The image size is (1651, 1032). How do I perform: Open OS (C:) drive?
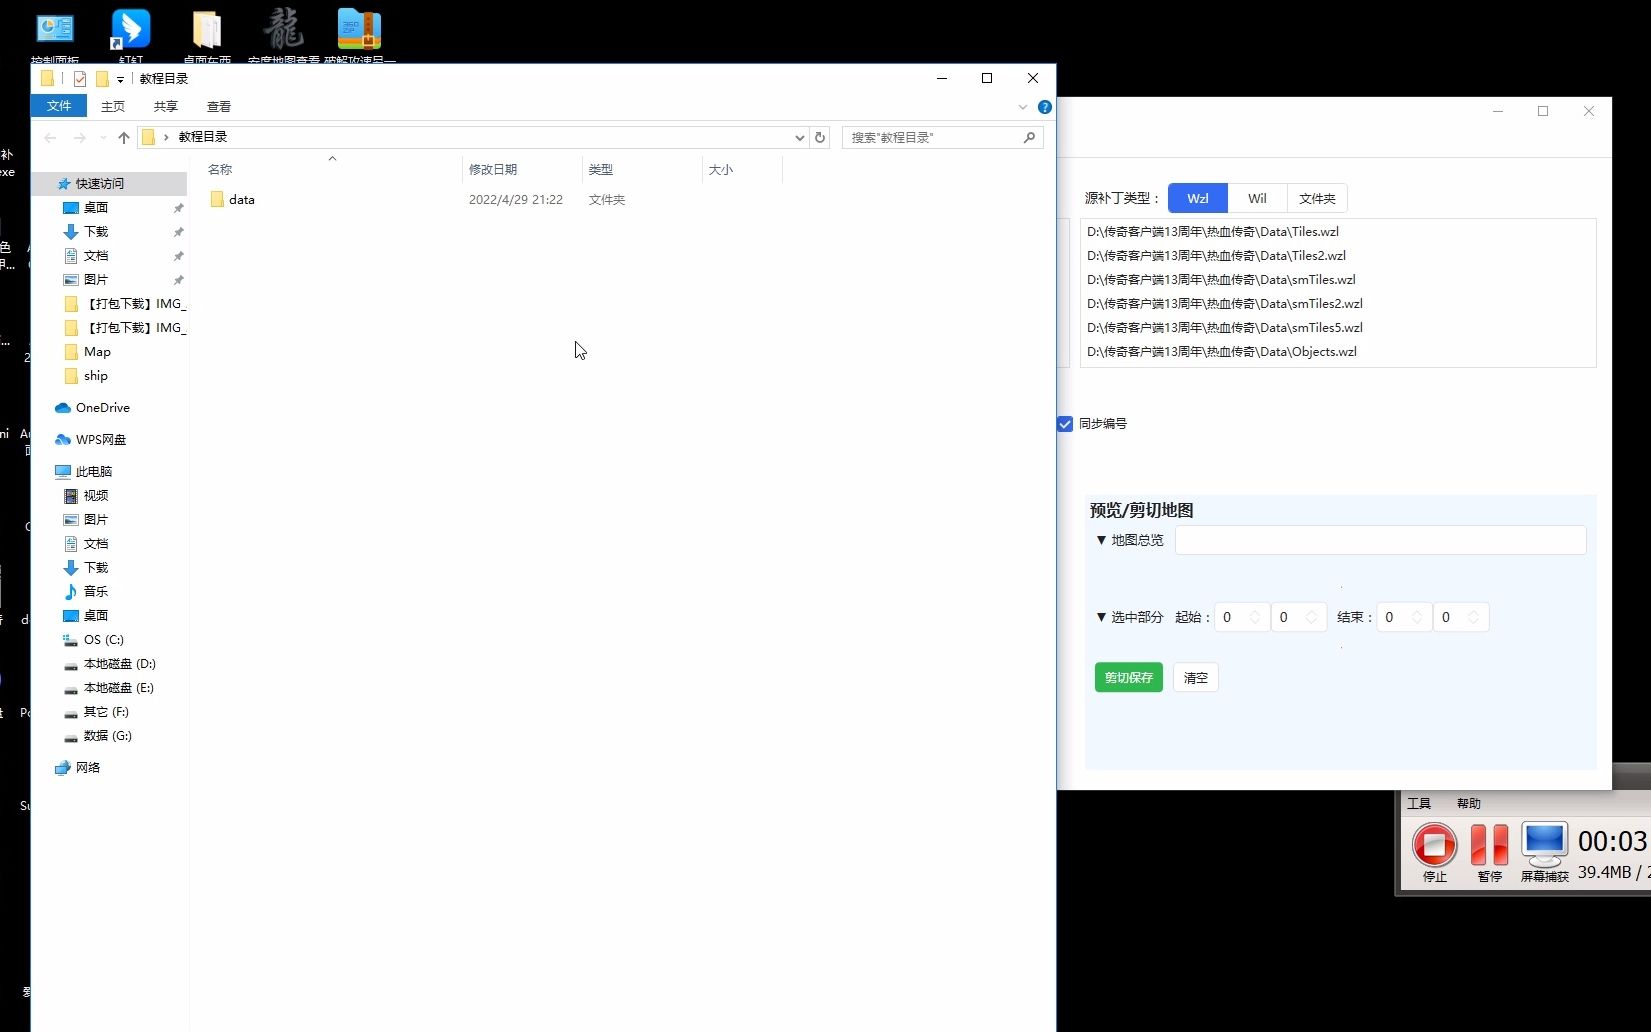[x=103, y=640]
